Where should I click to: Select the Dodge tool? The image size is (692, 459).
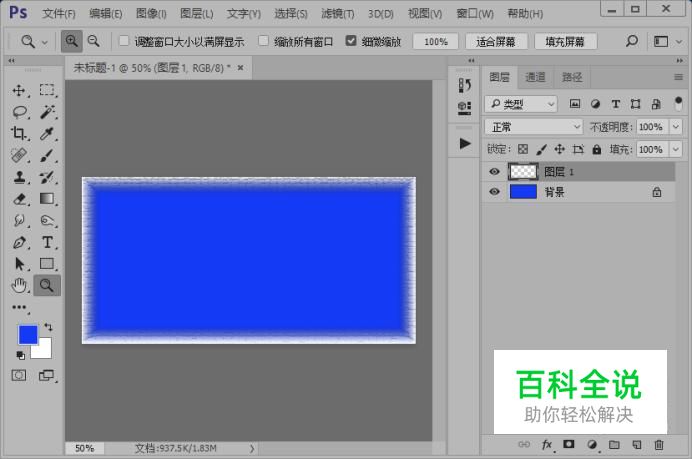tap(47, 220)
